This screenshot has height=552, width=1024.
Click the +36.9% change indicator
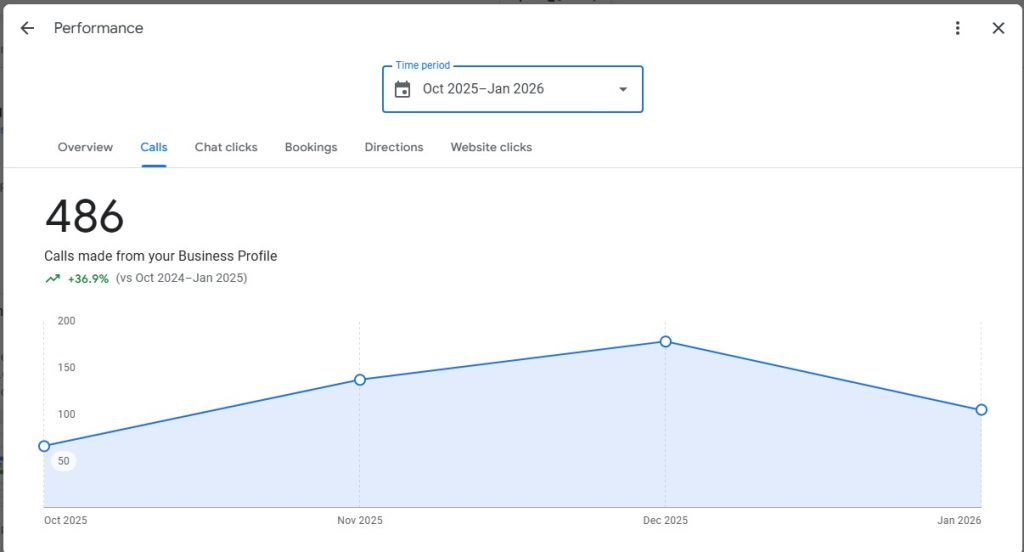(88, 279)
